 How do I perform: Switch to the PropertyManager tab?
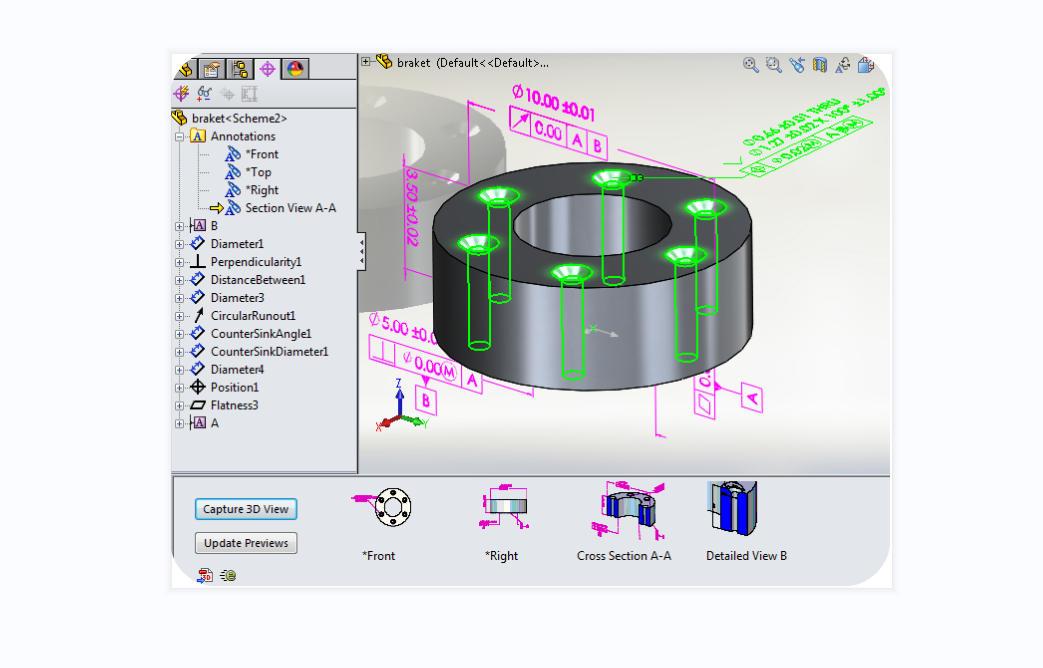click(212, 69)
